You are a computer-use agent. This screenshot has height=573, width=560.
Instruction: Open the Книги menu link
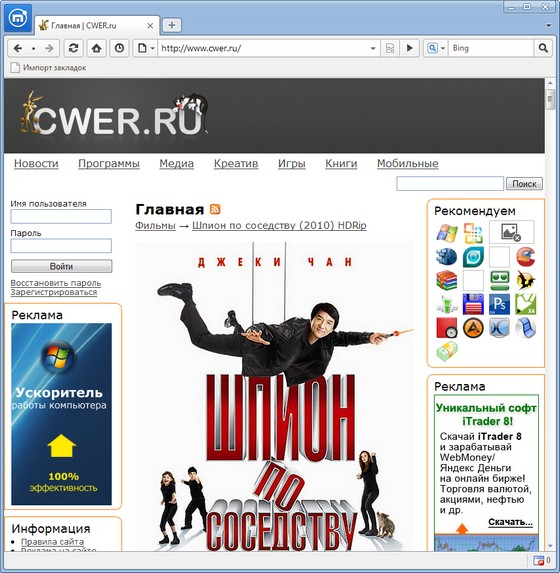pyautogui.click(x=341, y=164)
